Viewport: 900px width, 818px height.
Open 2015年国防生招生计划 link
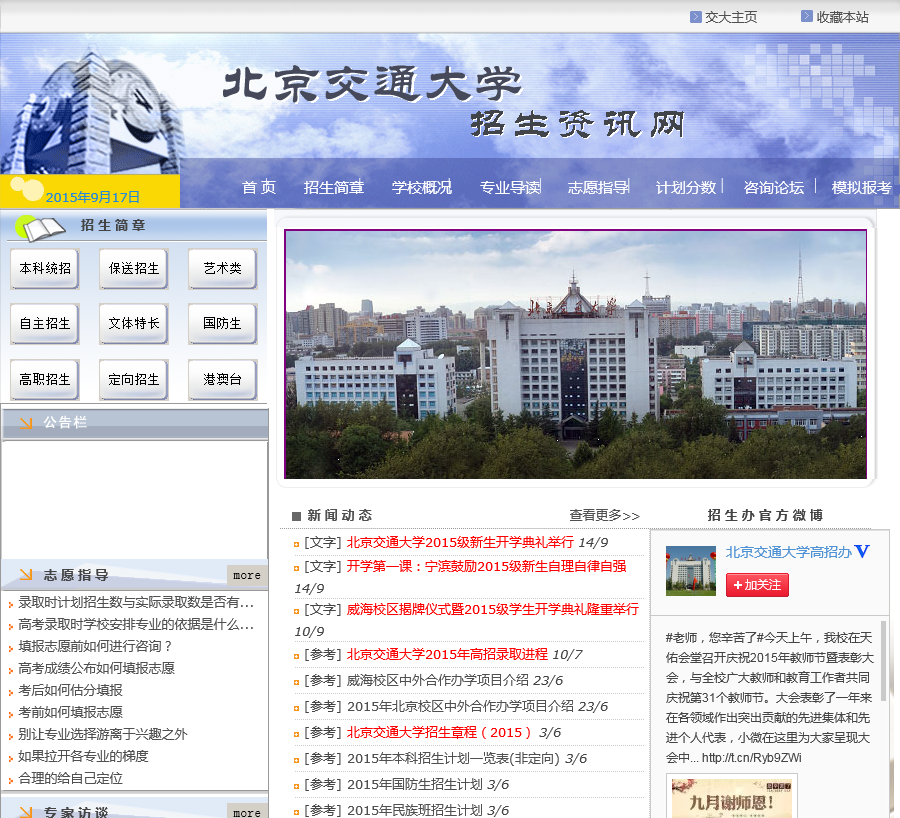click(x=414, y=785)
